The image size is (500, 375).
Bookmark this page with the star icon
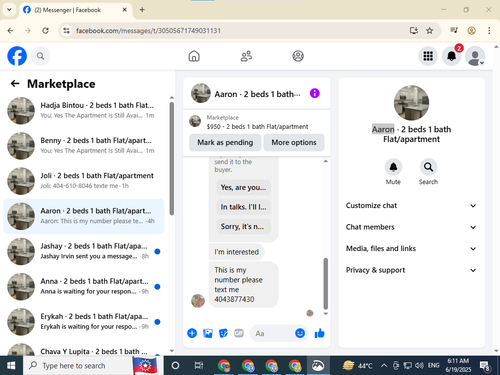click(430, 31)
